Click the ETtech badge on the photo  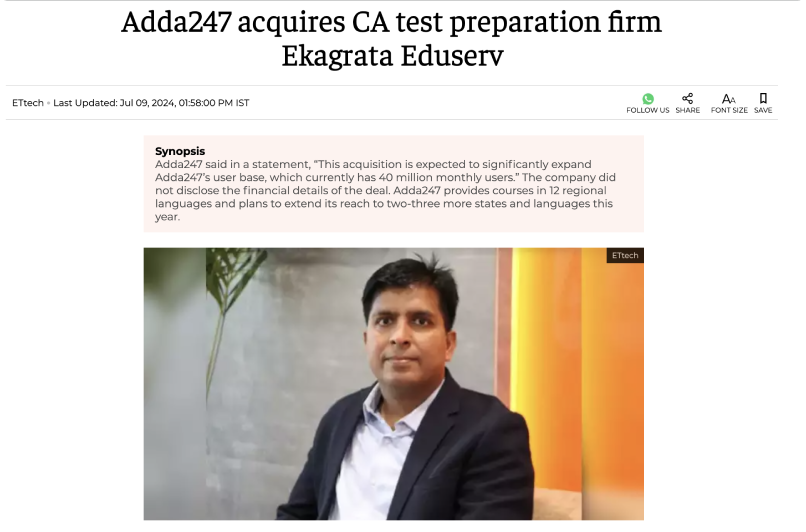625,255
